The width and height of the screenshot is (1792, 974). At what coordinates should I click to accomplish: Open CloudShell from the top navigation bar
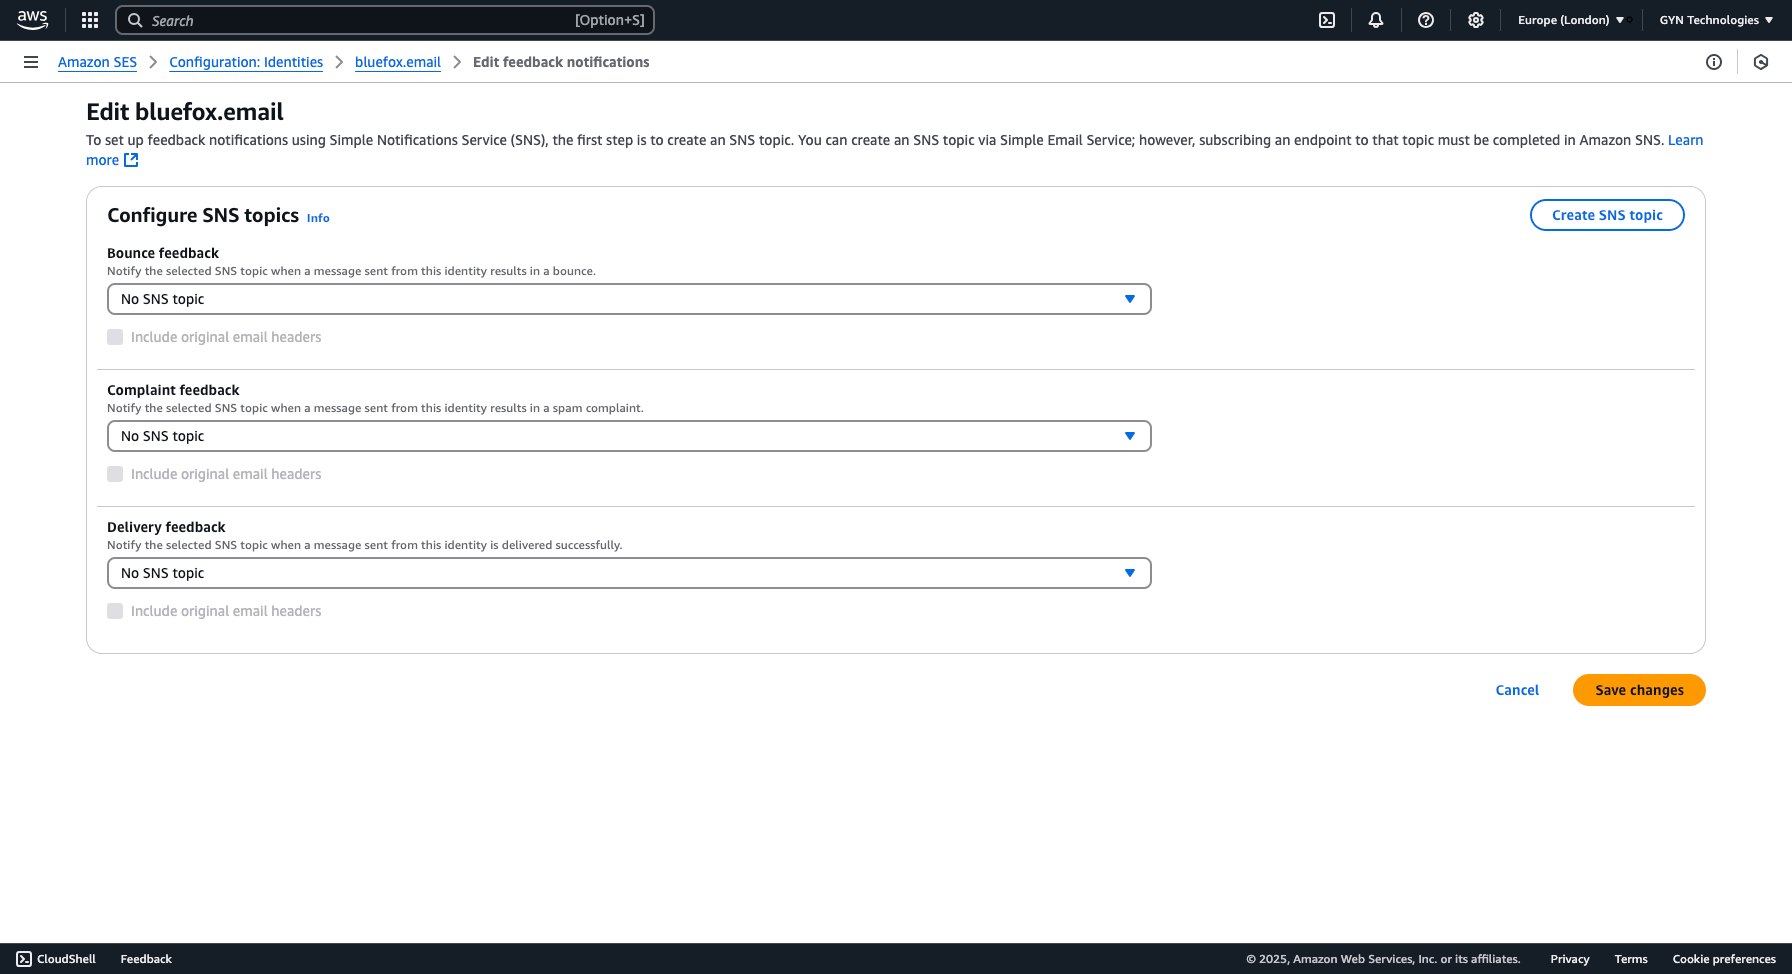coord(1326,20)
